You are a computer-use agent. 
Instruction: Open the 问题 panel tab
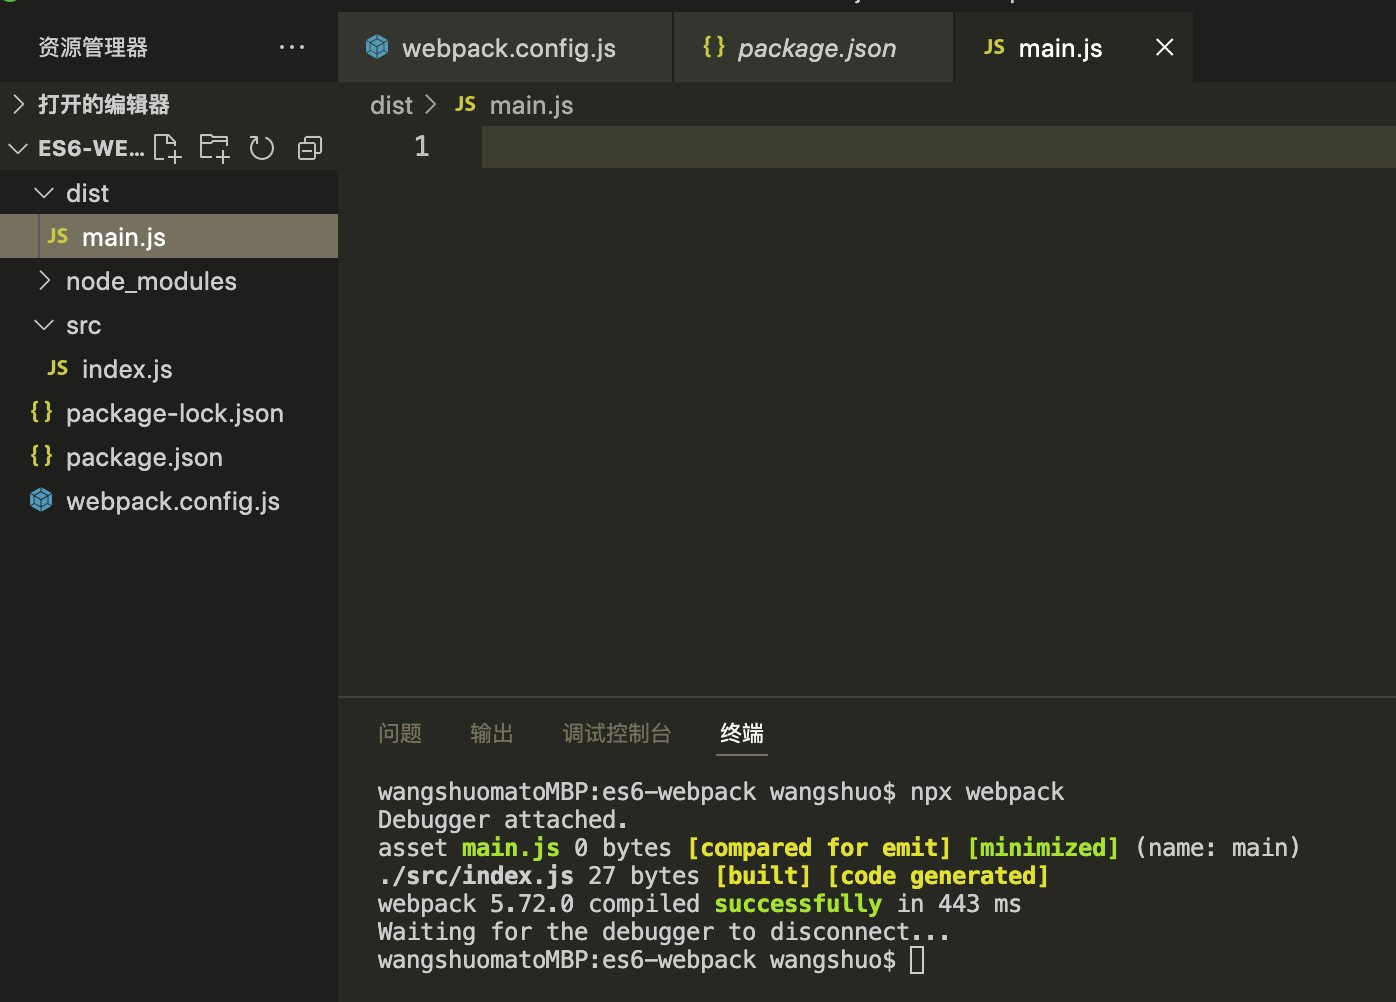[x=400, y=733]
